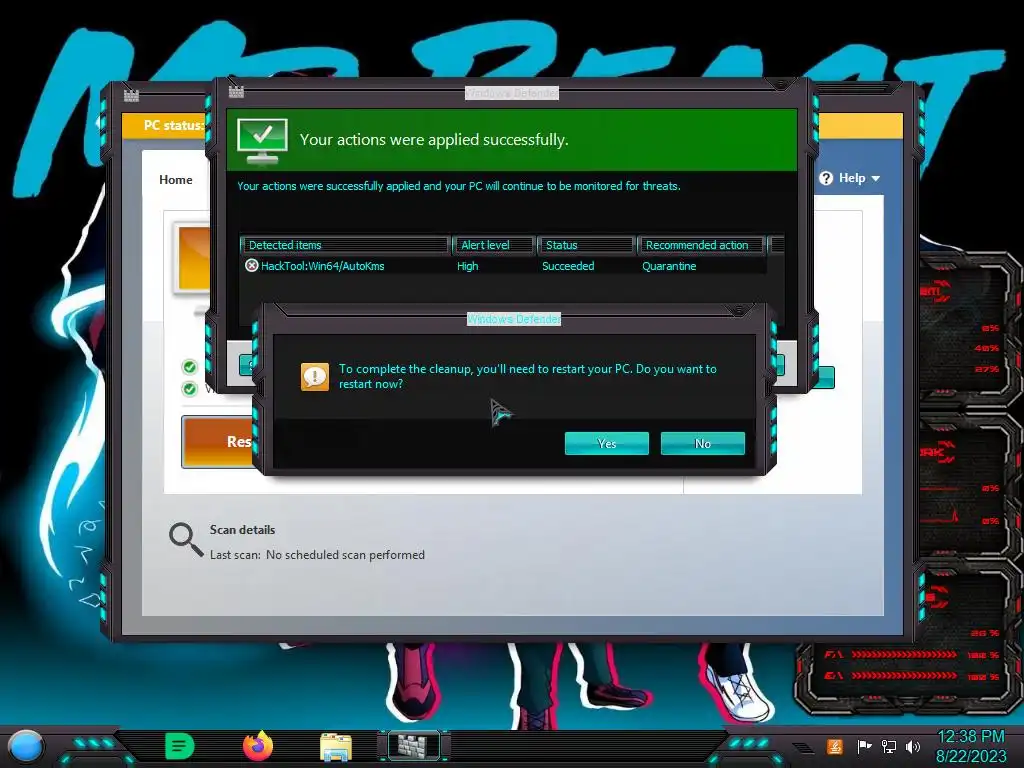Open the green notes app on taskbar
This screenshot has width=1024, height=768.
[x=180, y=746]
